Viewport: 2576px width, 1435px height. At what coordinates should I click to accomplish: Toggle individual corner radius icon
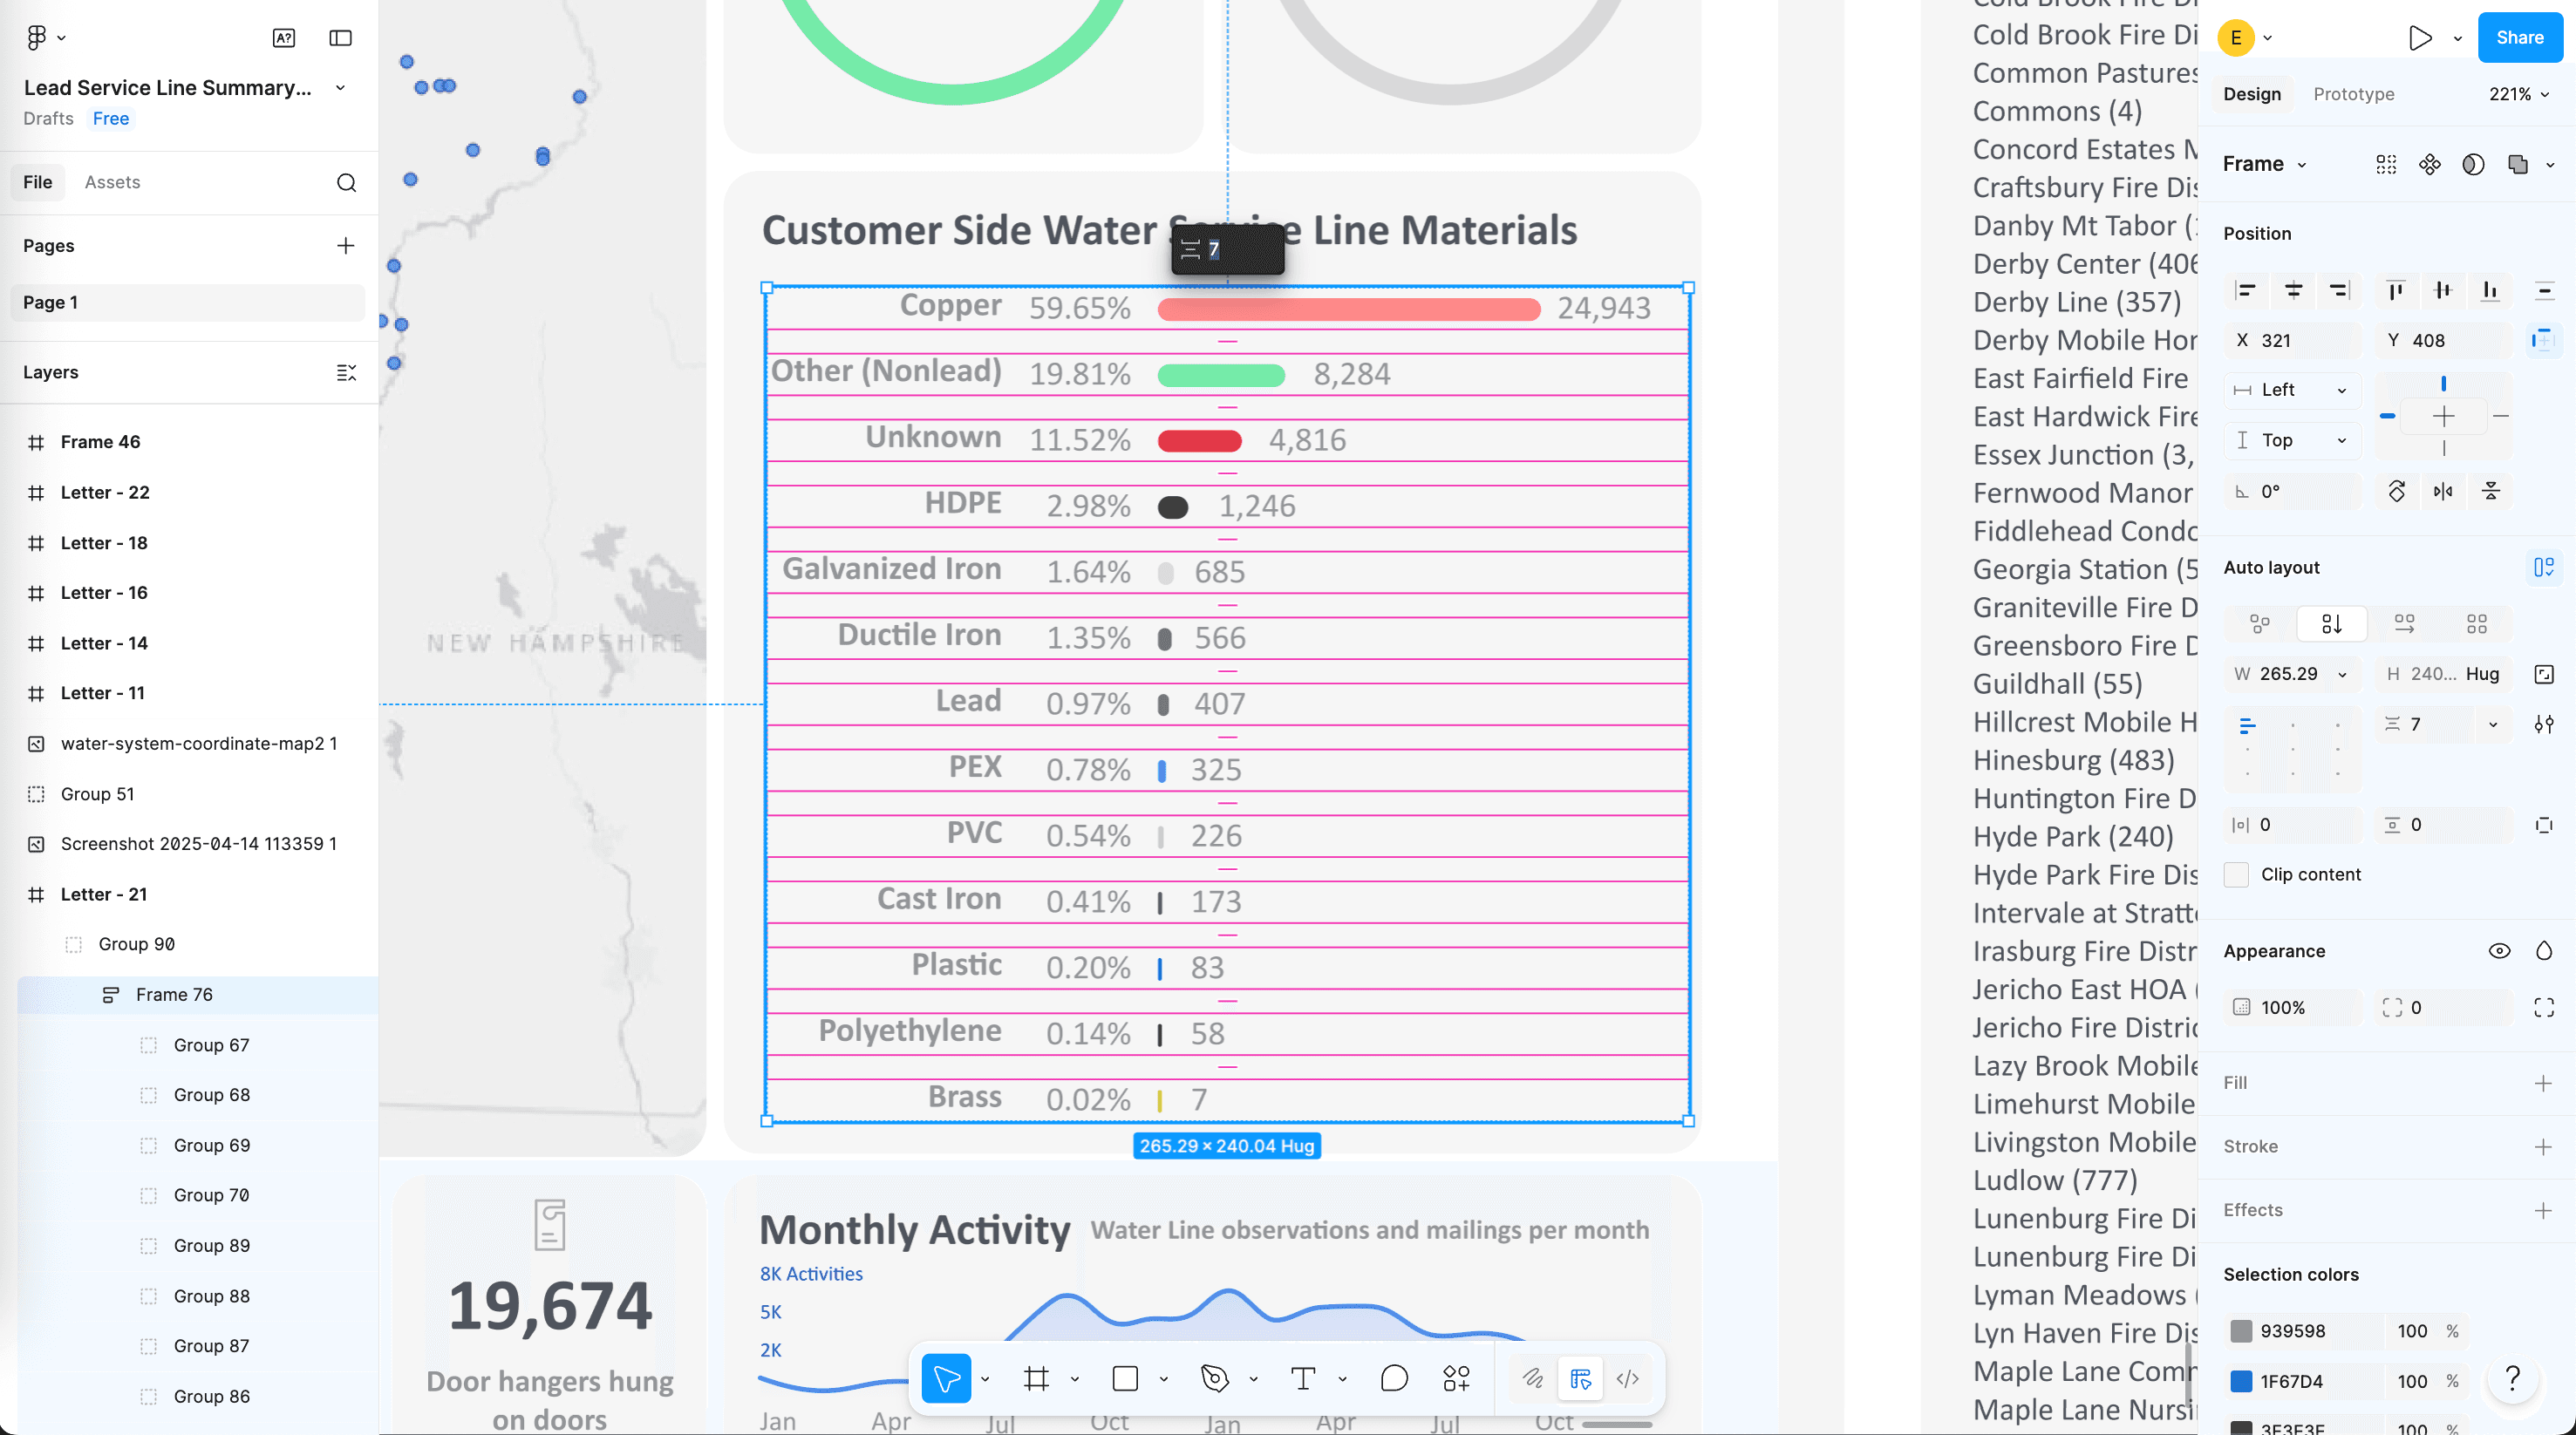point(2544,1007)
